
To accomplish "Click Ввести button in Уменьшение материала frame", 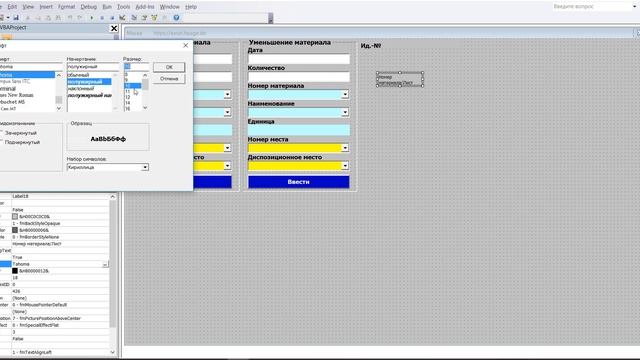I will point(298,182).
